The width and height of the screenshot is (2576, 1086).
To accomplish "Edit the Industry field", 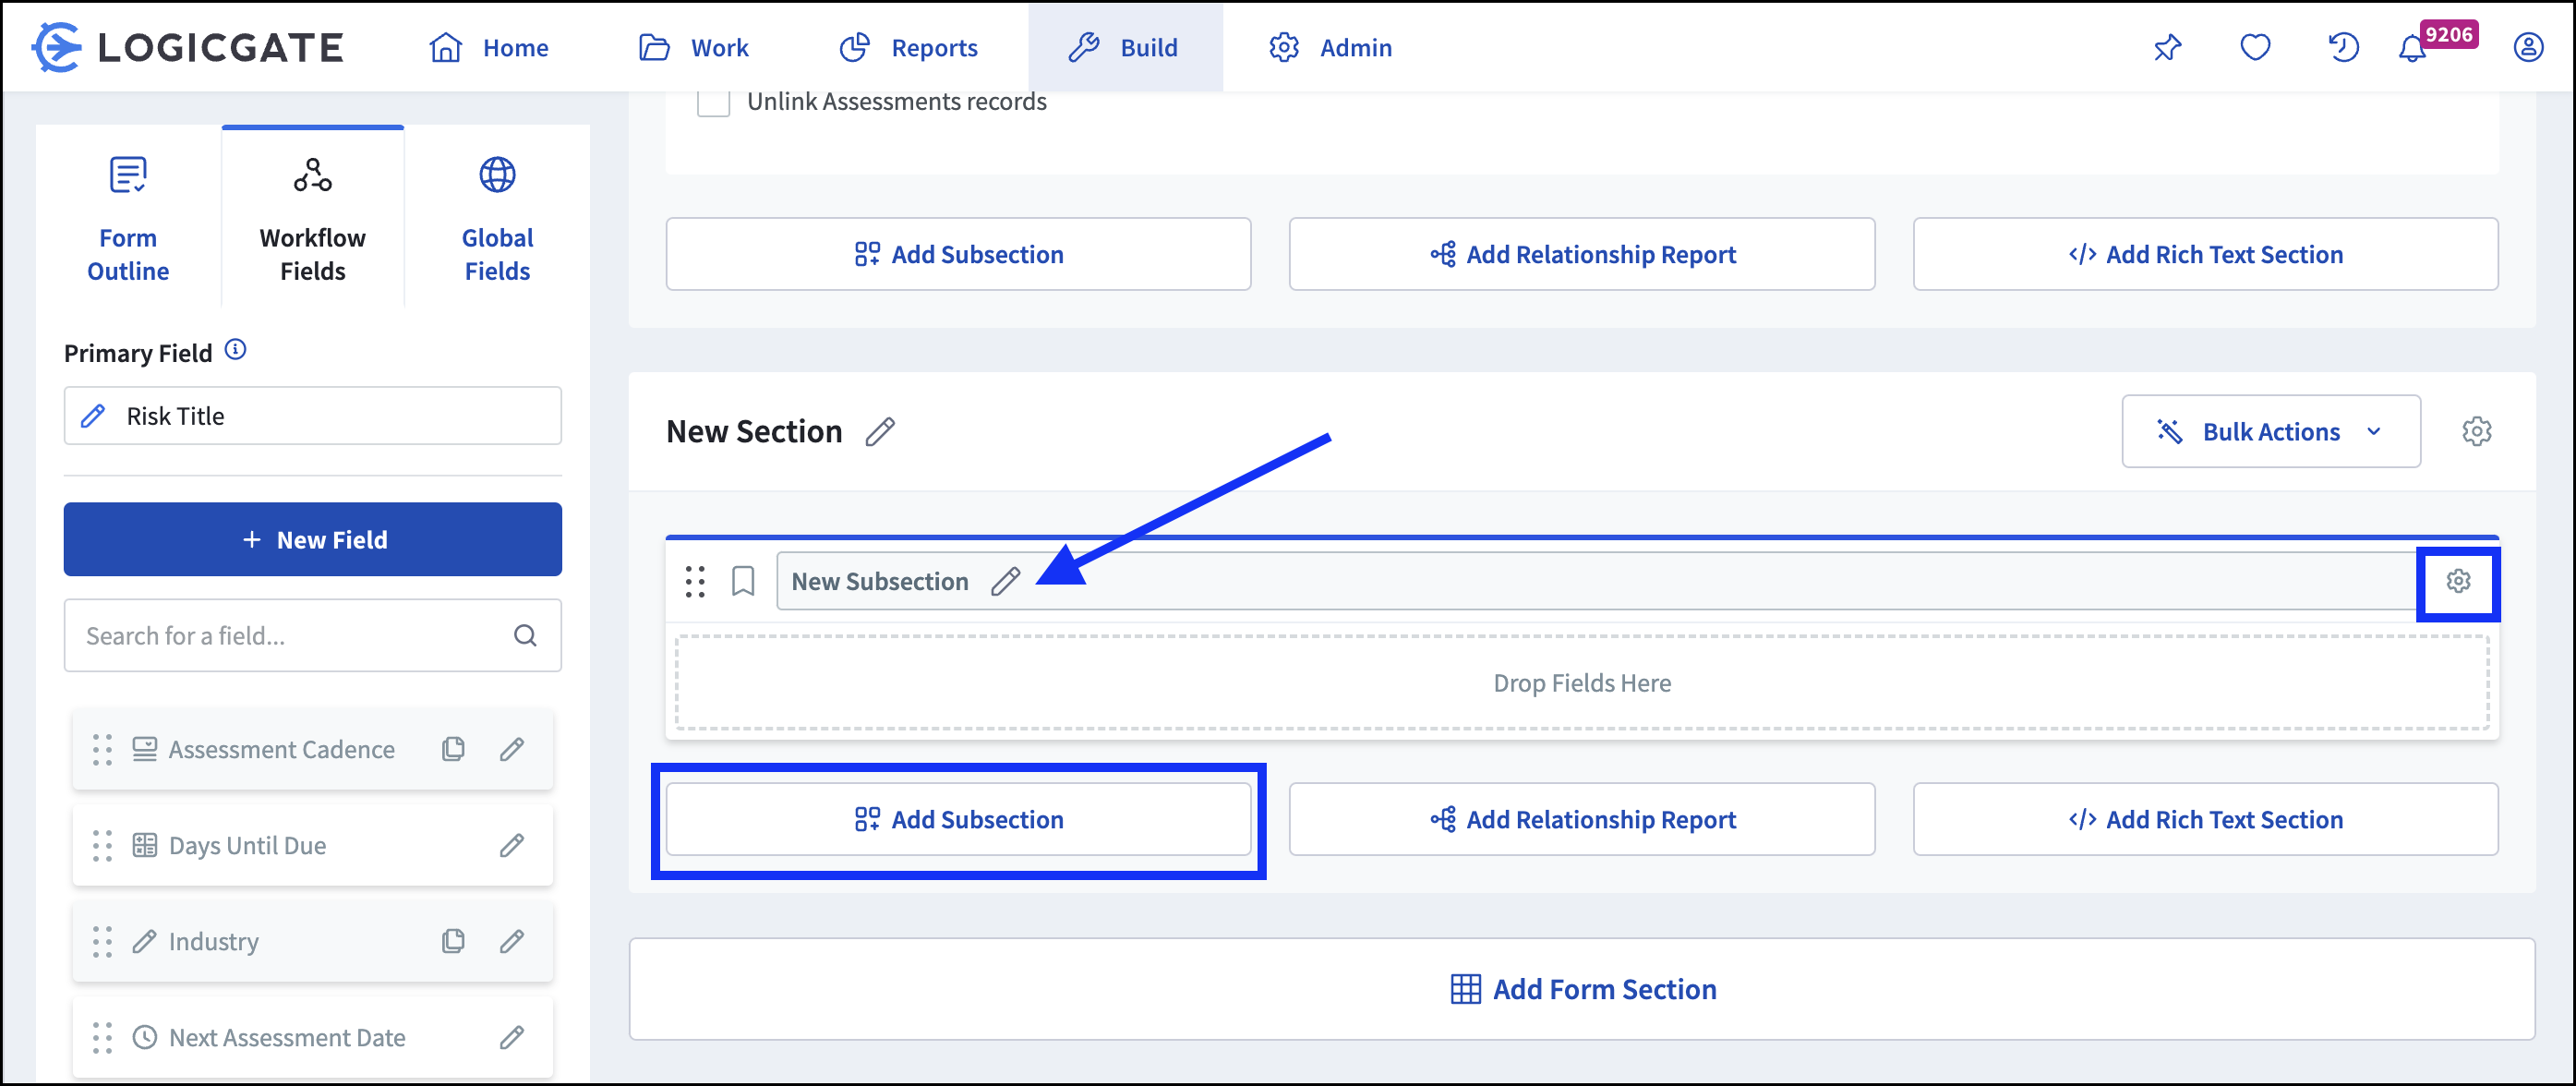I will coord(512,941).
